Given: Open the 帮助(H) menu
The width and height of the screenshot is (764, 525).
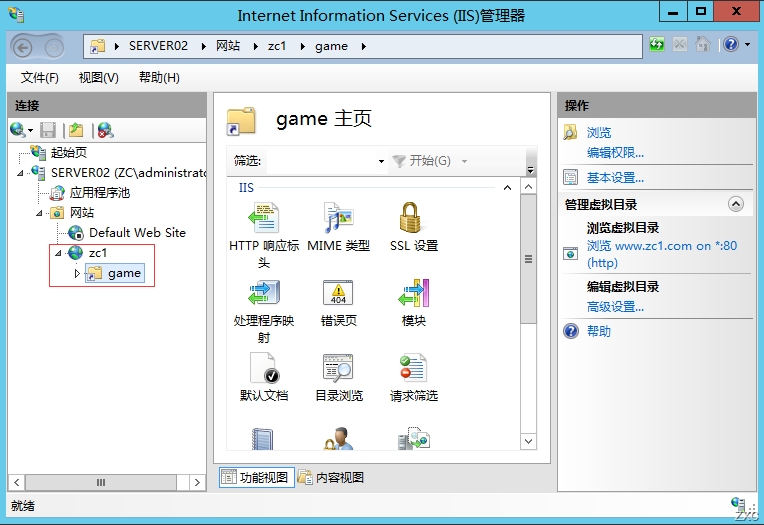Looking at the screenshot, I should point(159,78).
